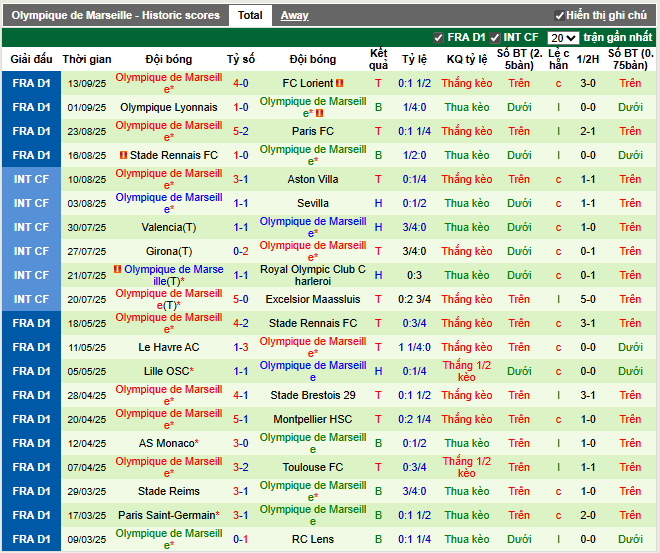Click the 1-3 score at Le Havre AC
The height and width of the screenshot is (553, 660).
pos(241,347)
